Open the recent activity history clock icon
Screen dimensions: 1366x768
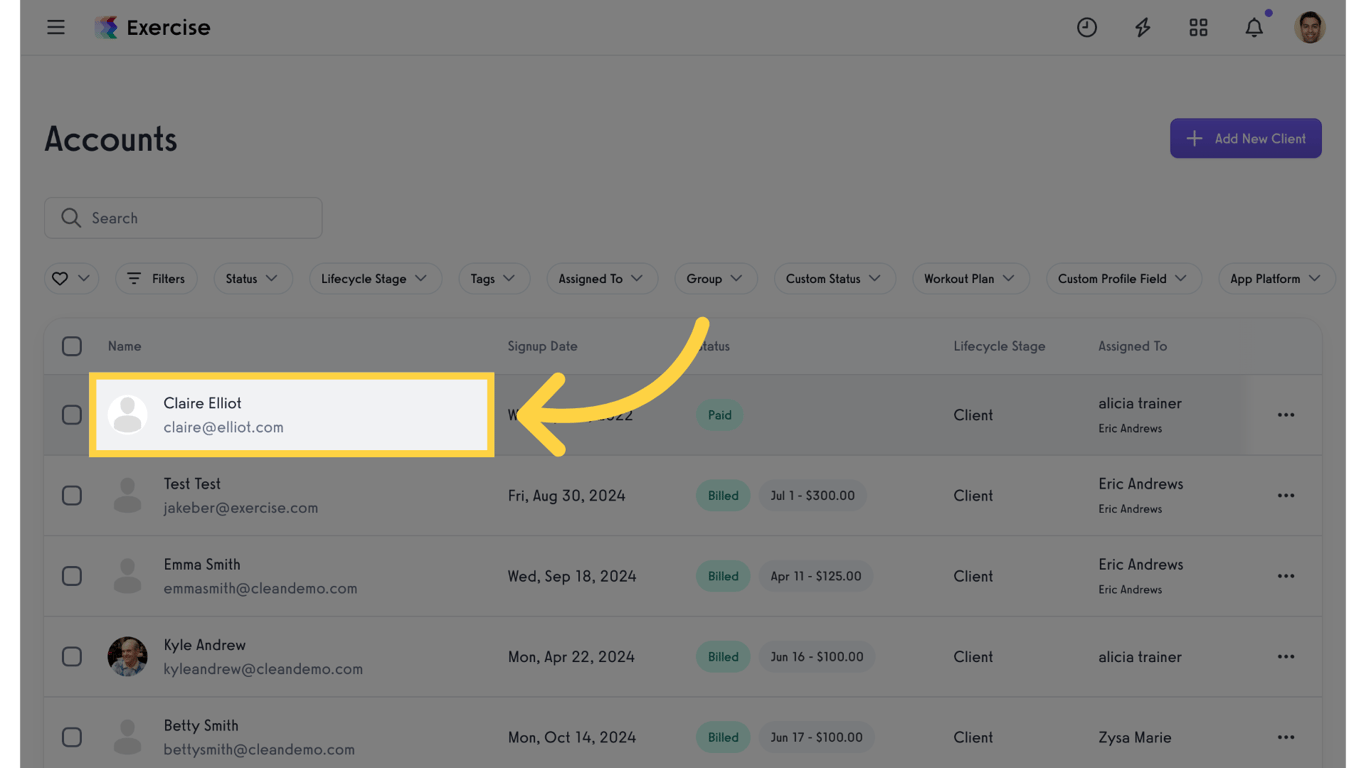click(1087, 27)
